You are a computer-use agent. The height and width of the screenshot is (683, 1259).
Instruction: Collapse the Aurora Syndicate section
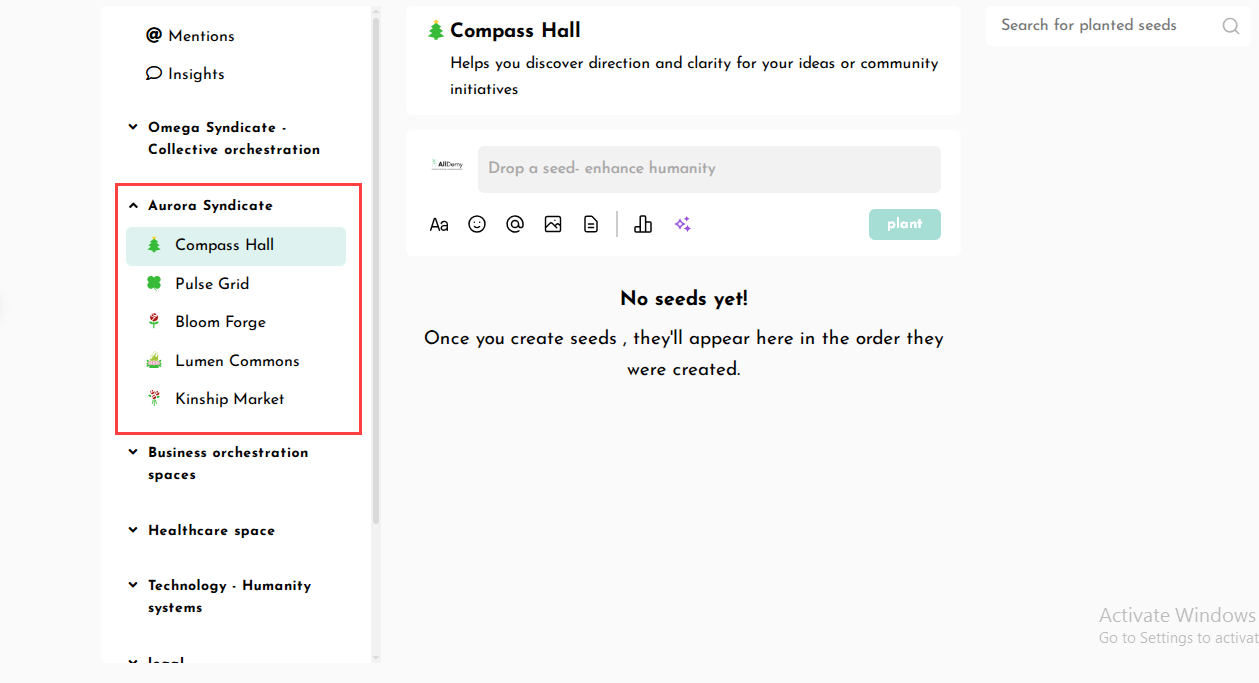pyautogui.click(x=133, y=206)
